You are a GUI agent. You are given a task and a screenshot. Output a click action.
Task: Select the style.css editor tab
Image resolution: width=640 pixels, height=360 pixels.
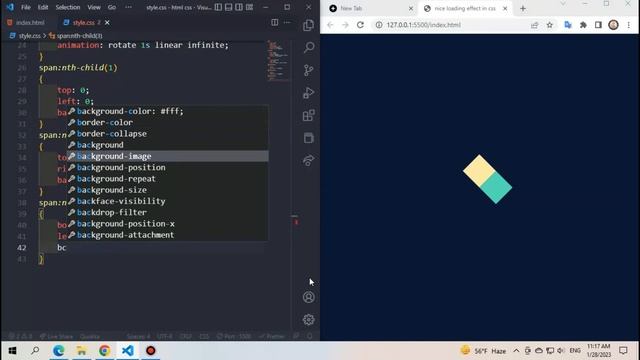tap(84, 22)
